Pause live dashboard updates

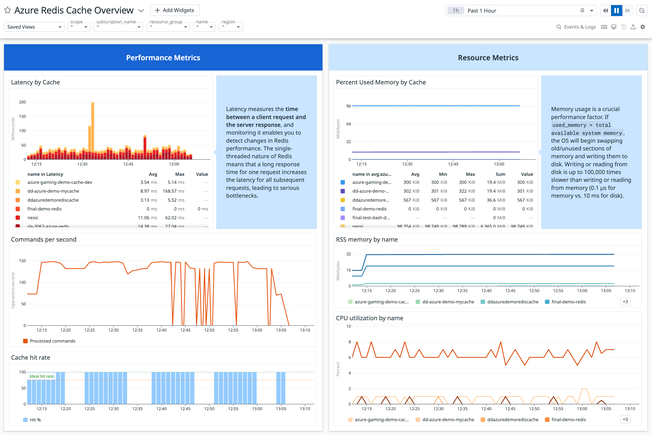click(617, 10)
